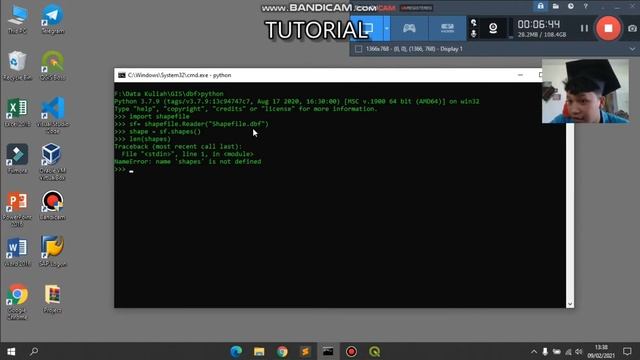Click the system tray microphone icon
Viewport: 640px width, 360px height.
click(545, 351)
